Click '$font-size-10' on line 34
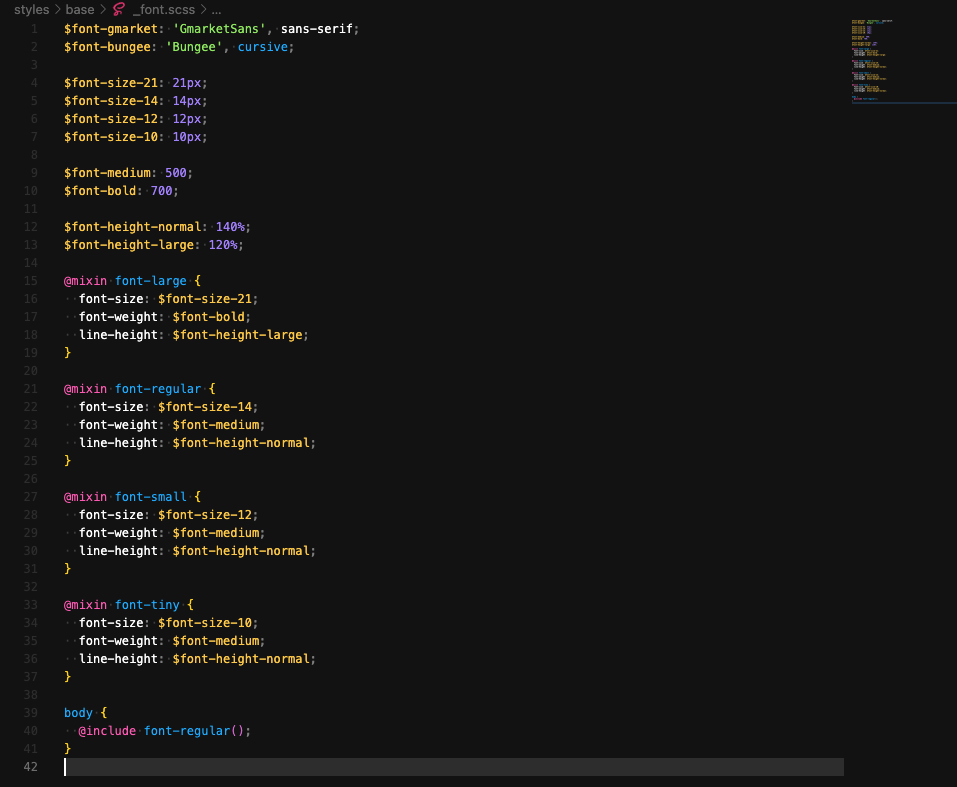Viewport: 957px width, 787px height. click(x=205, y=623)
